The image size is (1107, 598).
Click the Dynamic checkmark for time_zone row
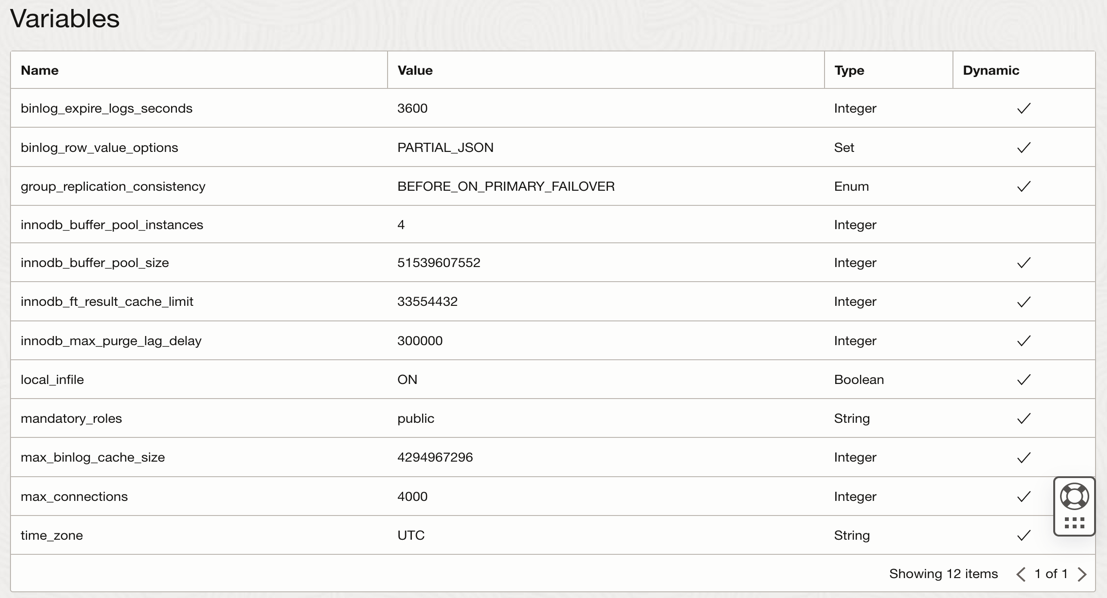point(1023,536)
